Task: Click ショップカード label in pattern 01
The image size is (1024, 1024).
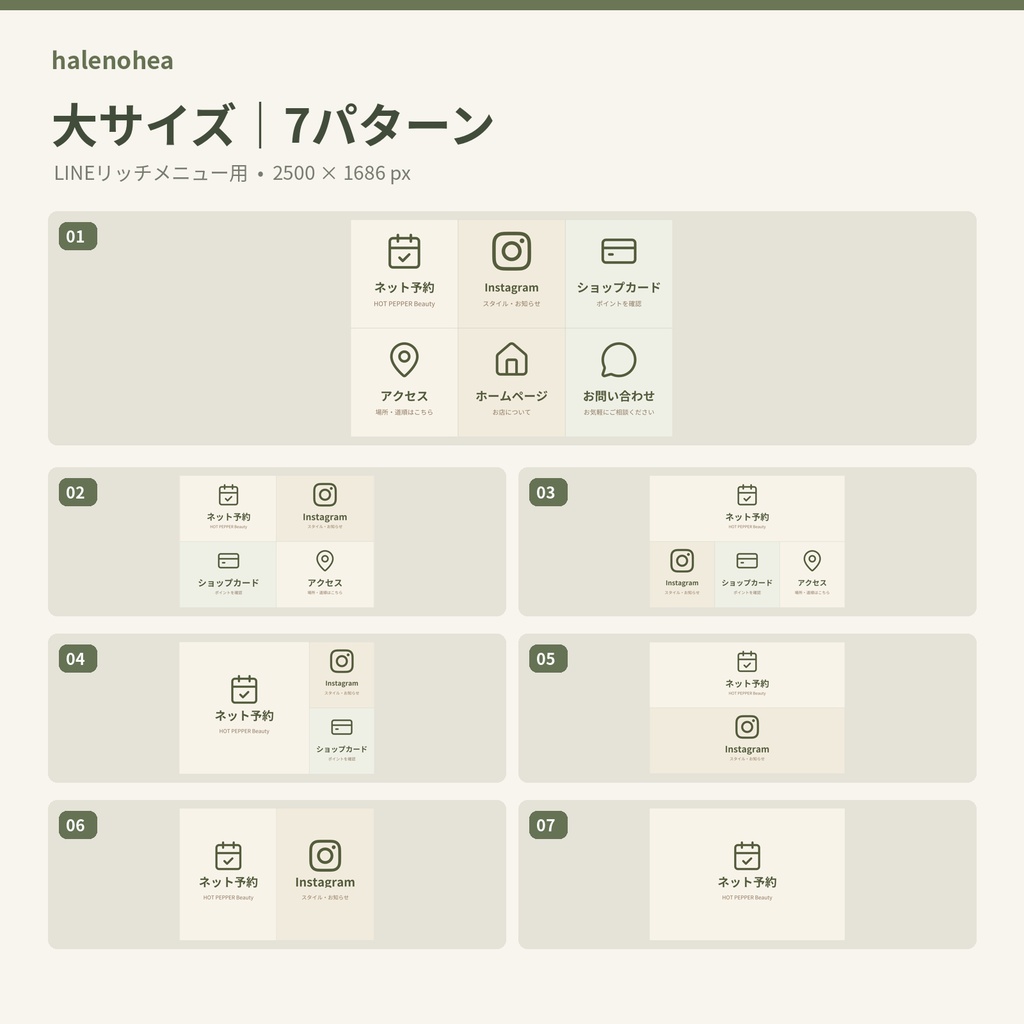Action: (x=618, y=287)
